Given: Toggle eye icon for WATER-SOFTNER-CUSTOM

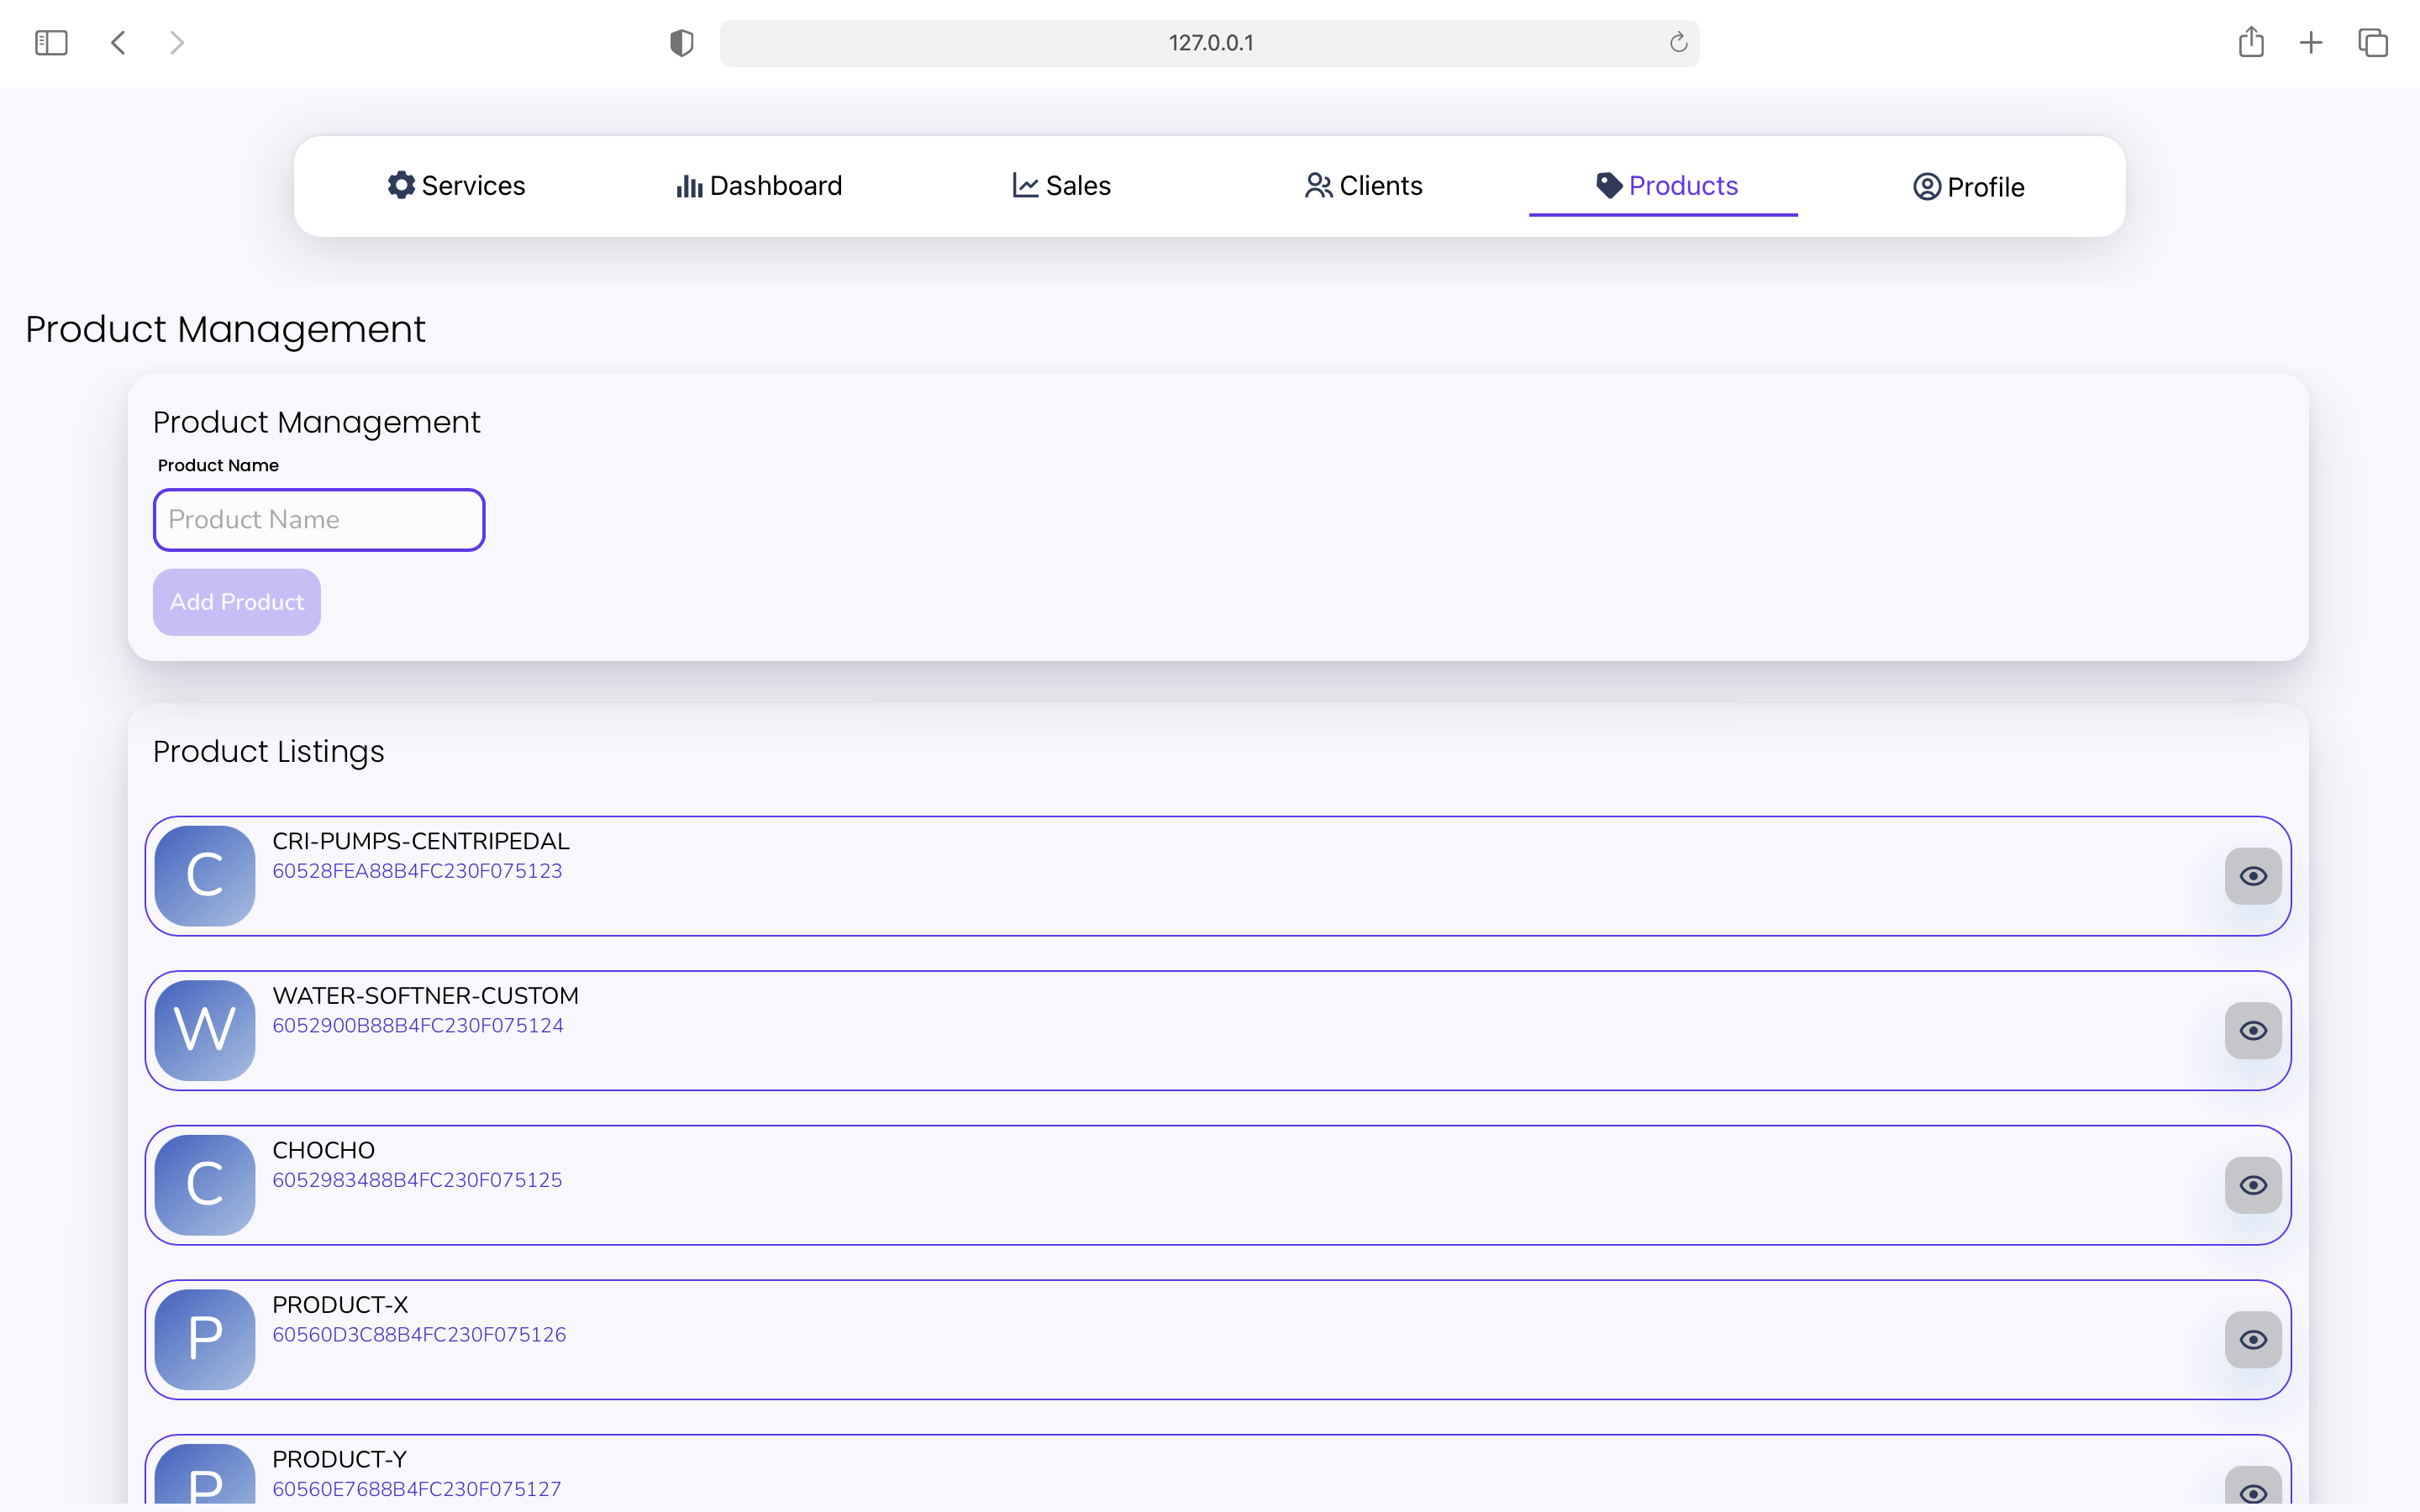Looking at the screenshot, I should [2252, 1031].
